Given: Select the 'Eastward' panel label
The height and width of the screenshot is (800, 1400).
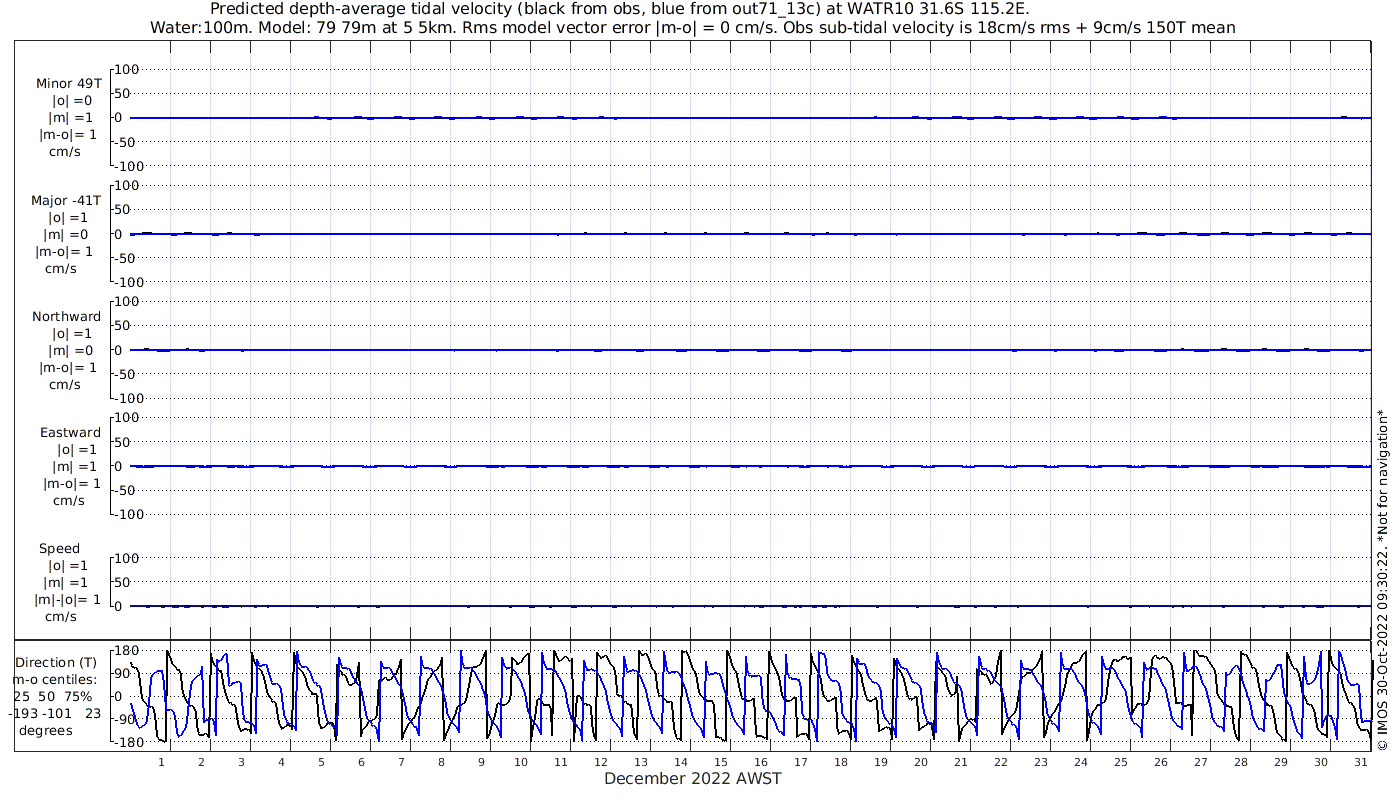Looking at the screenshot, I should coord(70,433).
